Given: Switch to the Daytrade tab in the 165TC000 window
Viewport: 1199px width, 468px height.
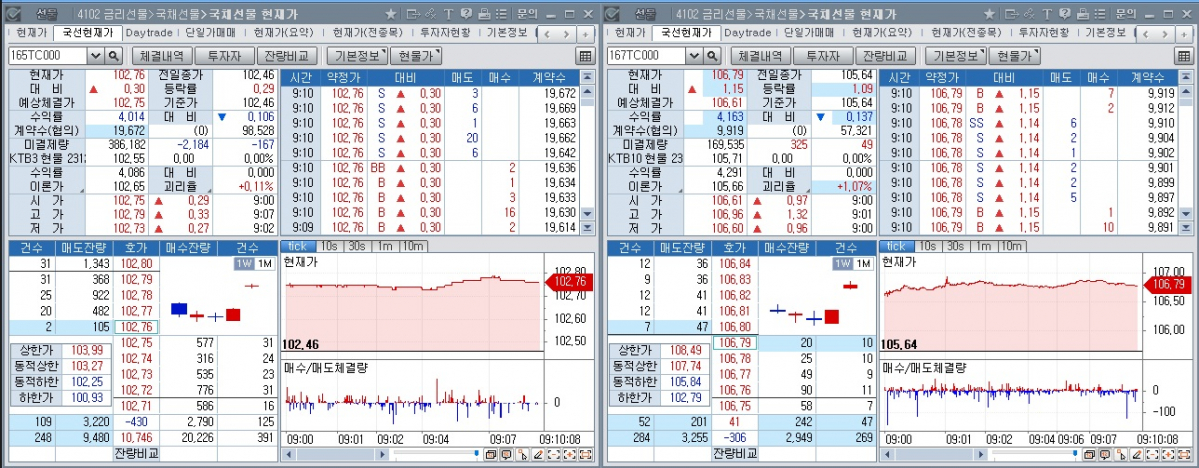Looking at the screenshot, I should coord(148,32).
